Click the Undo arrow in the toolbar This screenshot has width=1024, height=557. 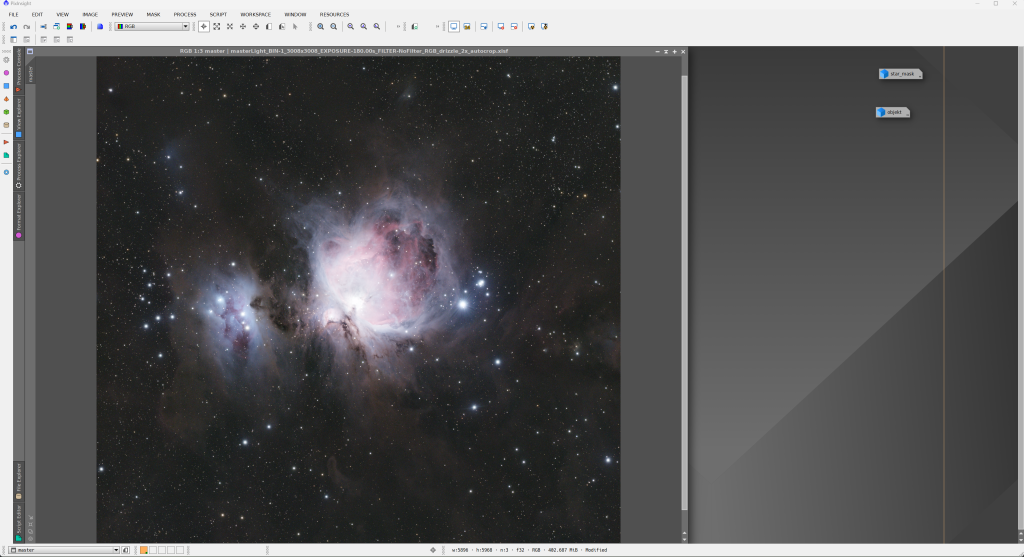click(13, 26)
